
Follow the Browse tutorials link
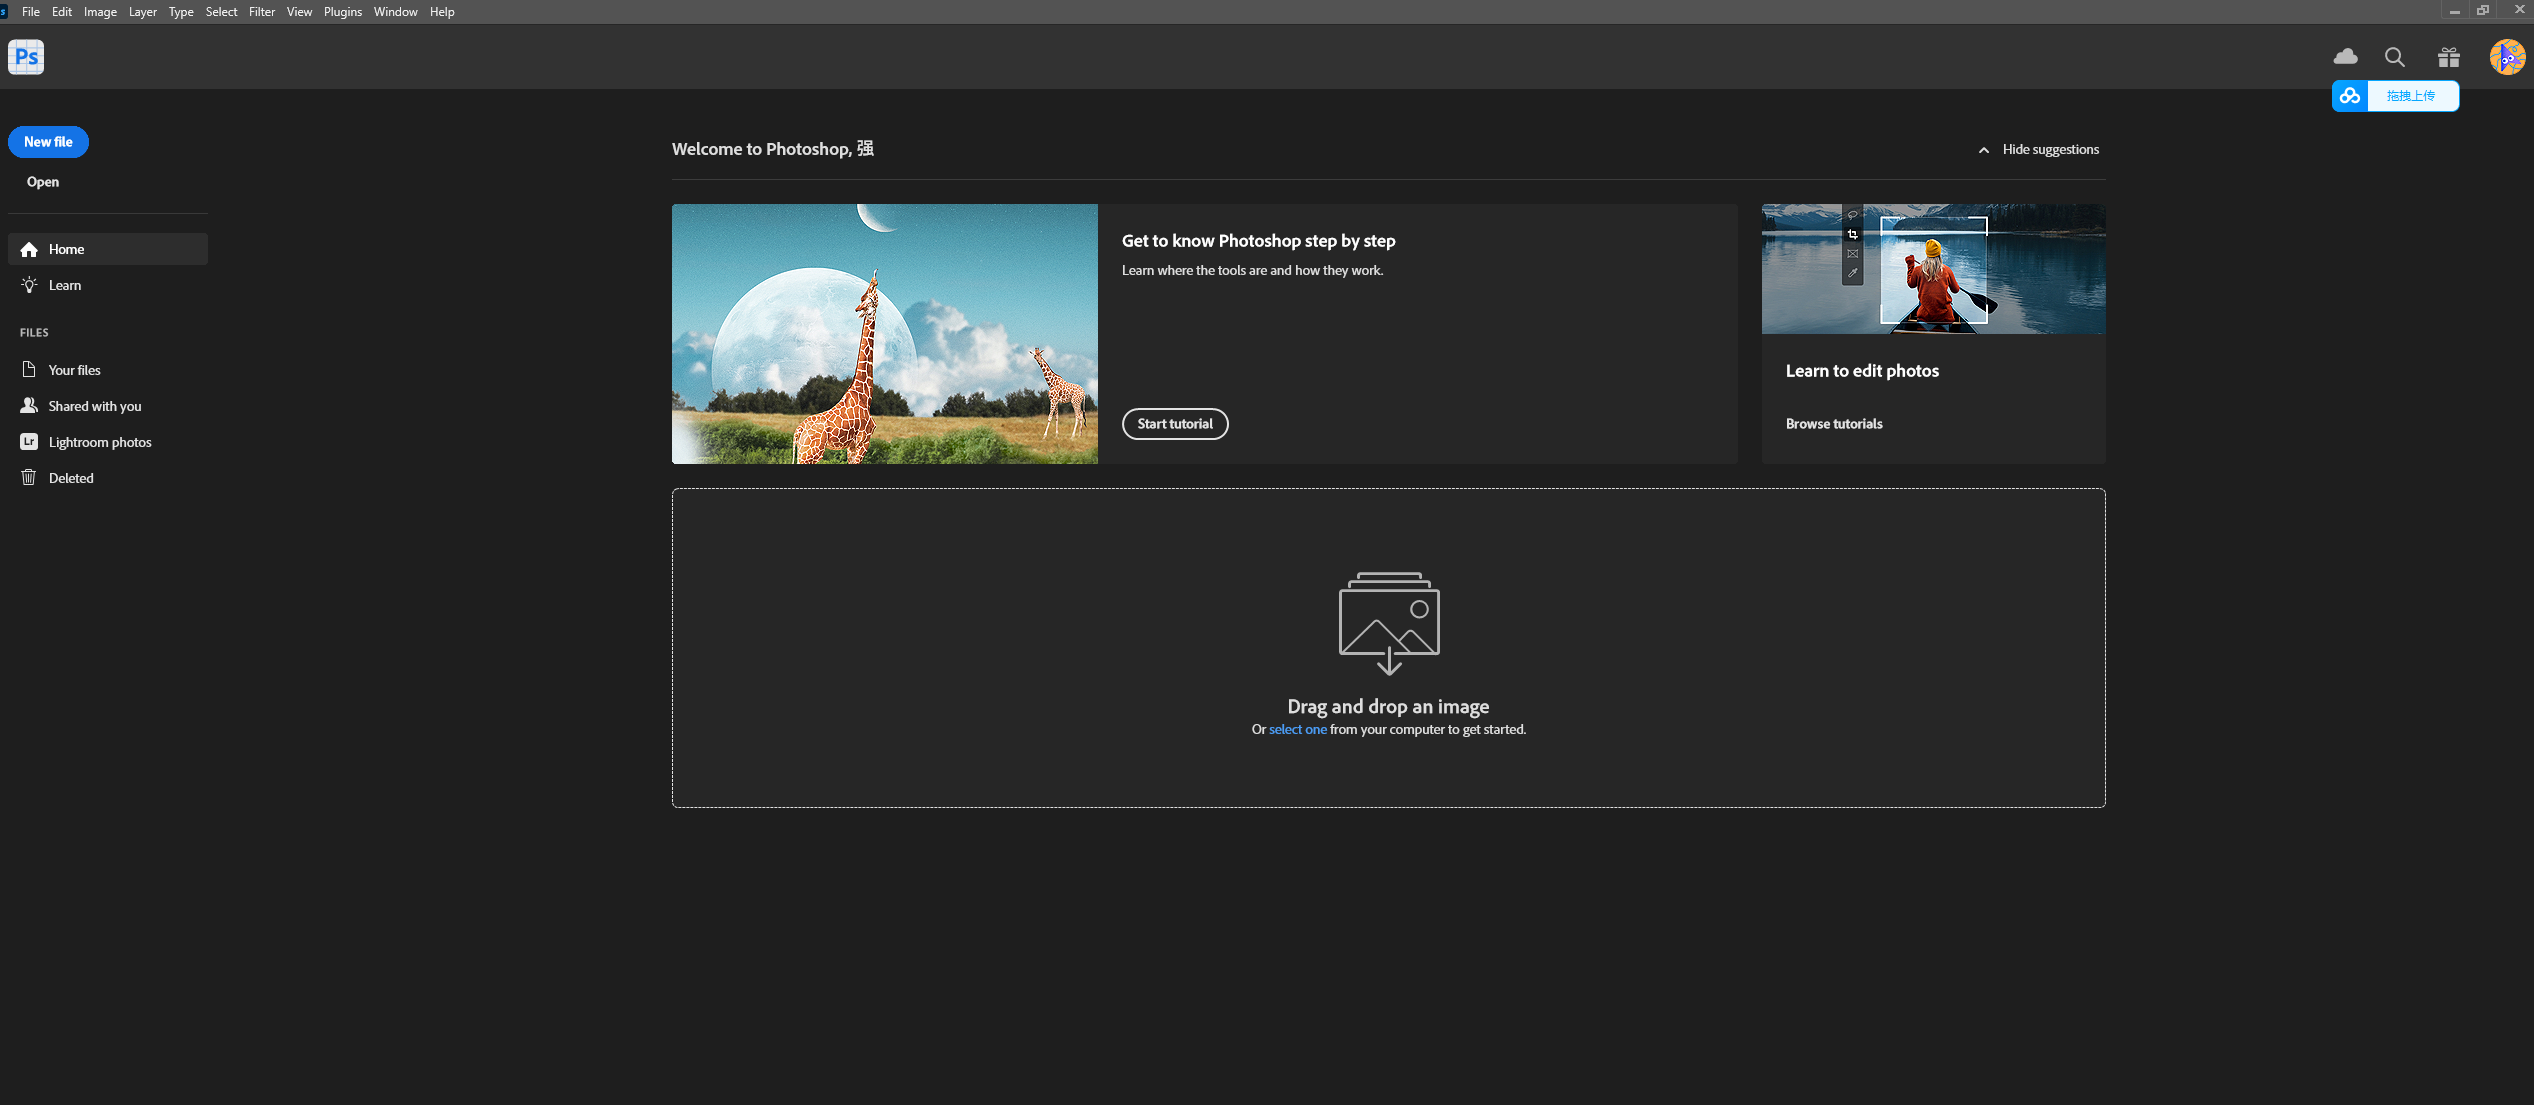(x=1834, y=424)
